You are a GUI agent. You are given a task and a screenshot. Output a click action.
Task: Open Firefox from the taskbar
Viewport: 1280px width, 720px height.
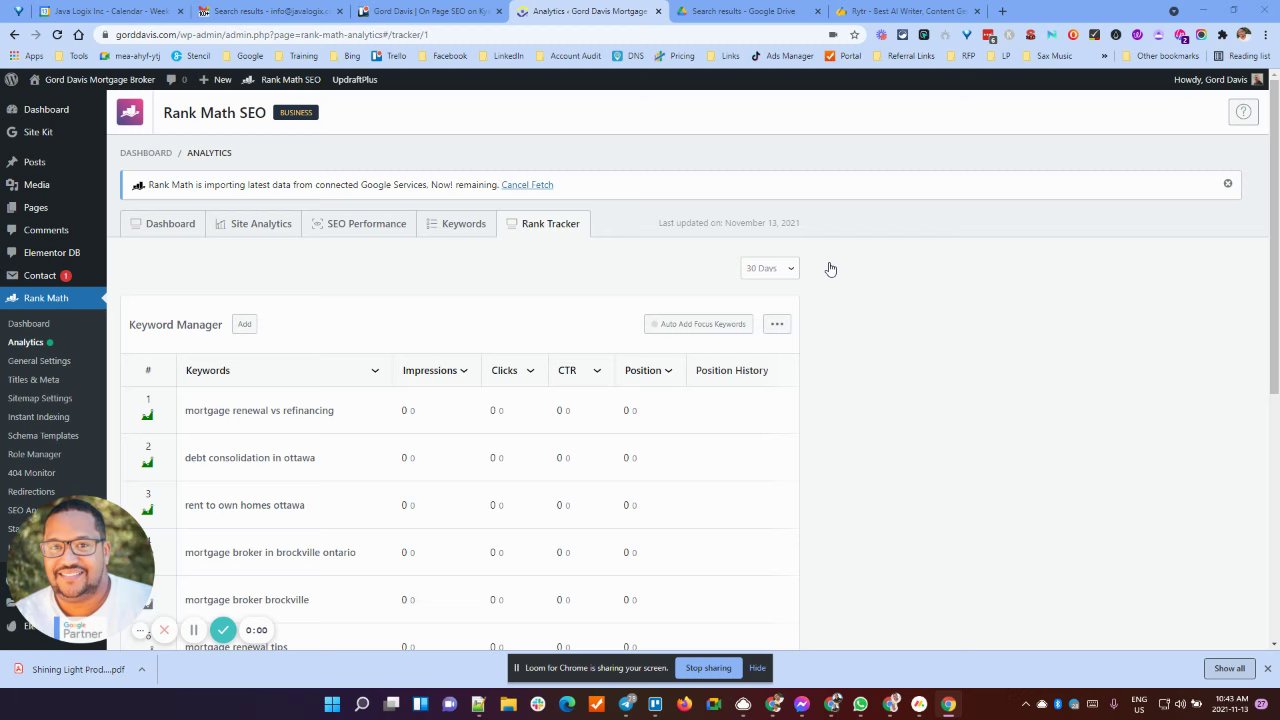point(684,704)
